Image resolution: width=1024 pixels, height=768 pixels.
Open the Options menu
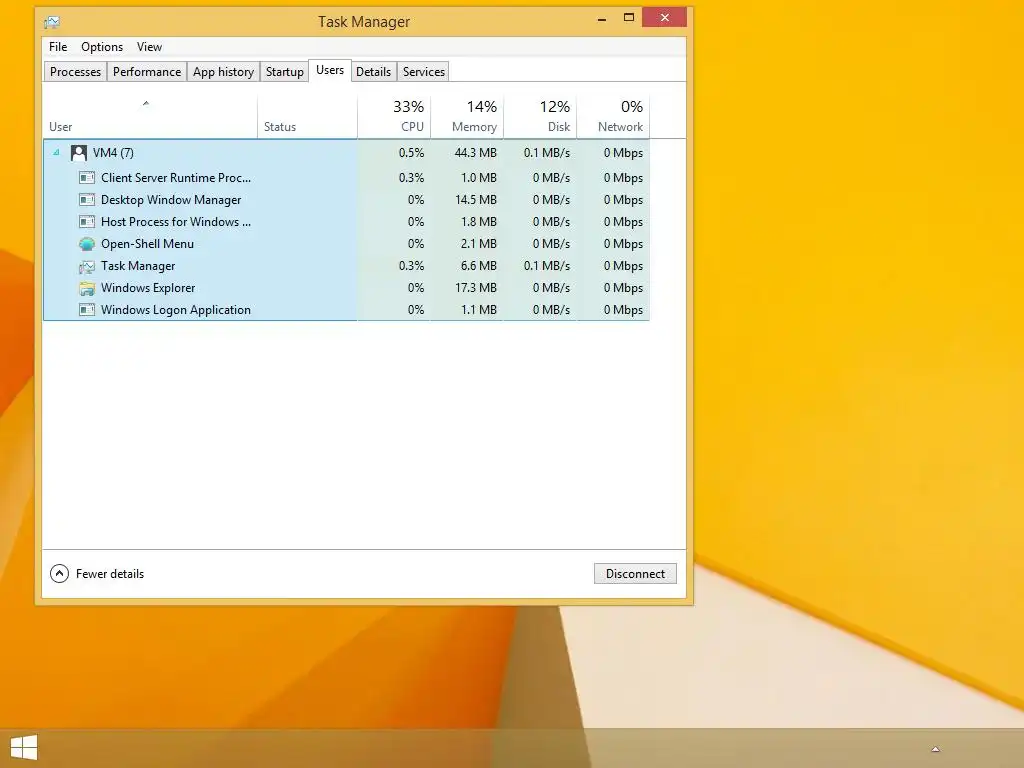[x=102, y=47]
